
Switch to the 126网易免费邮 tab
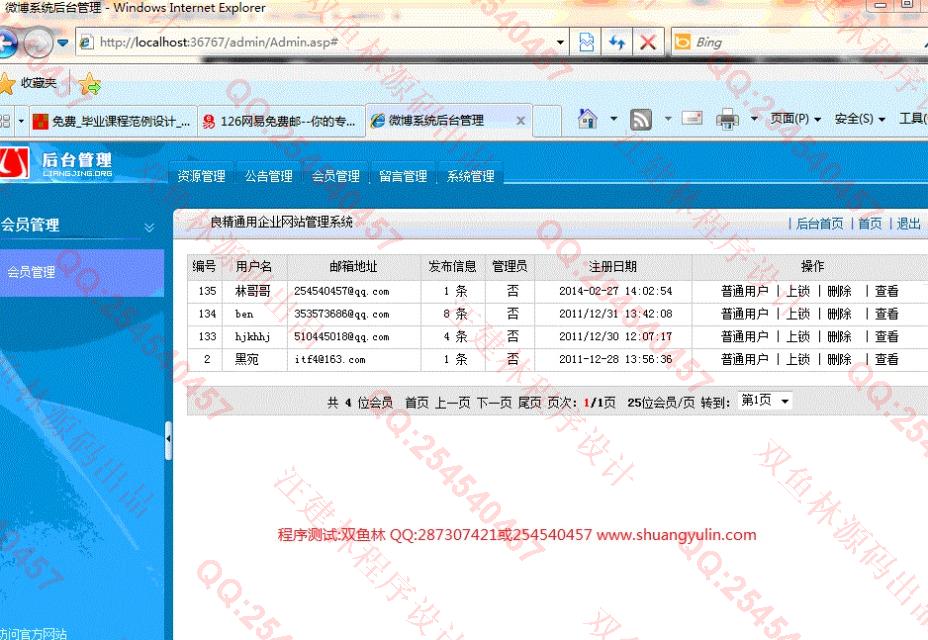pyautogui.click(x=280, y=121)
